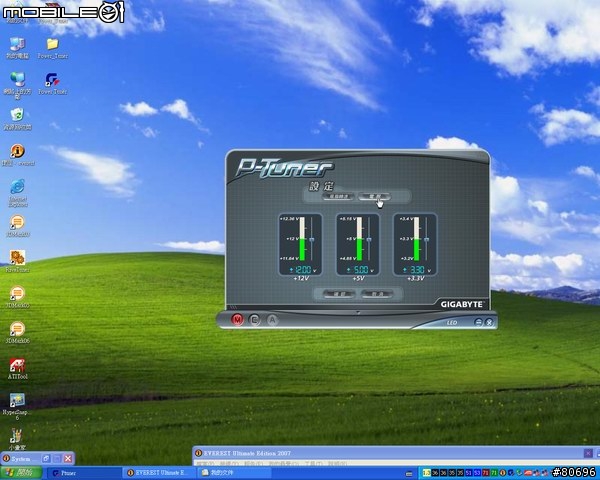
Task: Close P-Tuner with the round X button
Action: coord(489,322)
